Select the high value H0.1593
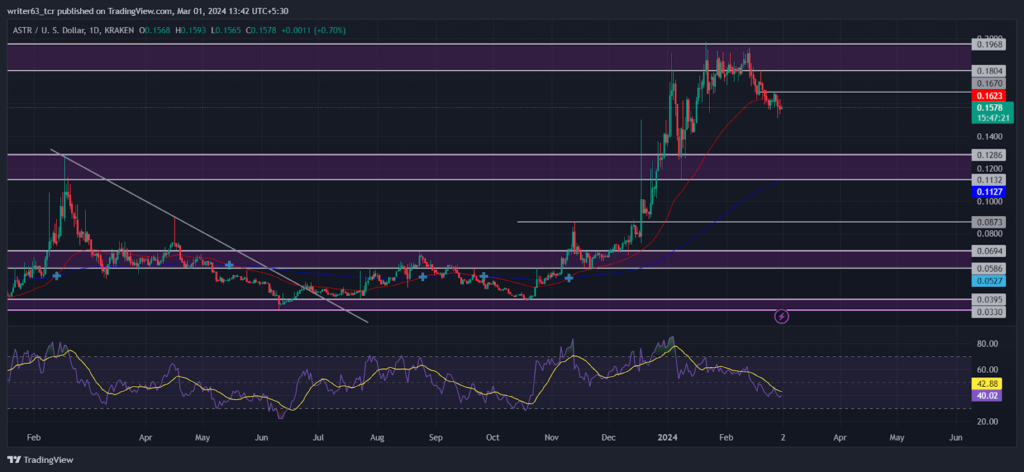 pyautogui.click(x=189, y=30)
